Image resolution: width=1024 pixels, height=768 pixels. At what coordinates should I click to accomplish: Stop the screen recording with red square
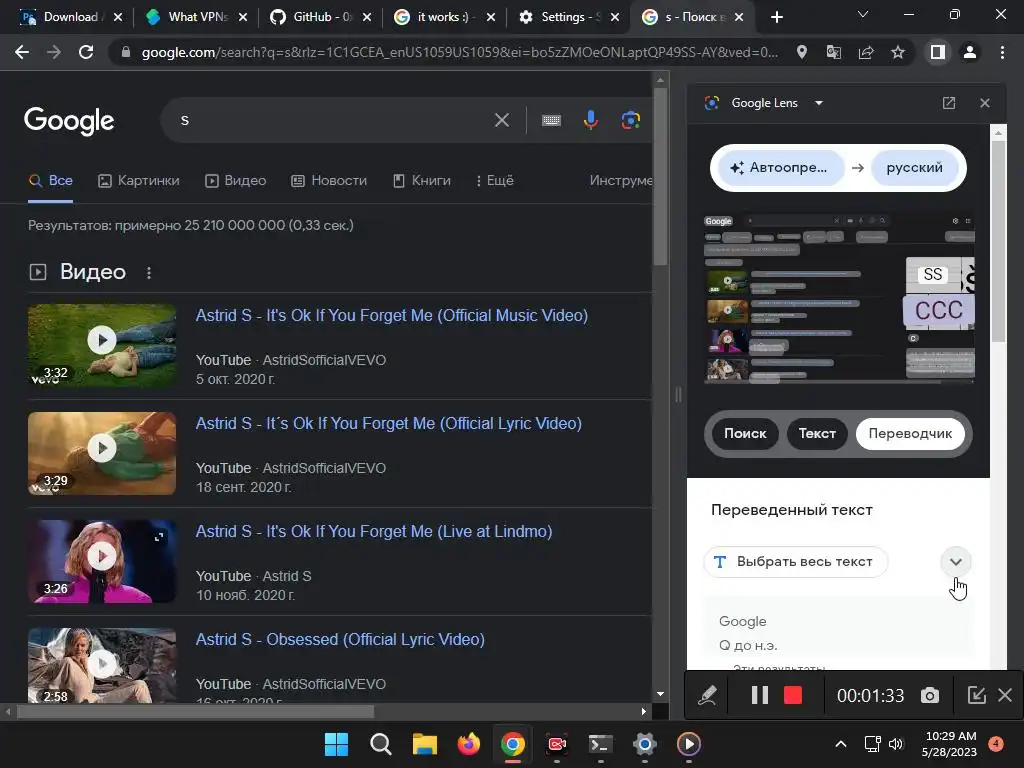(793, 695)
